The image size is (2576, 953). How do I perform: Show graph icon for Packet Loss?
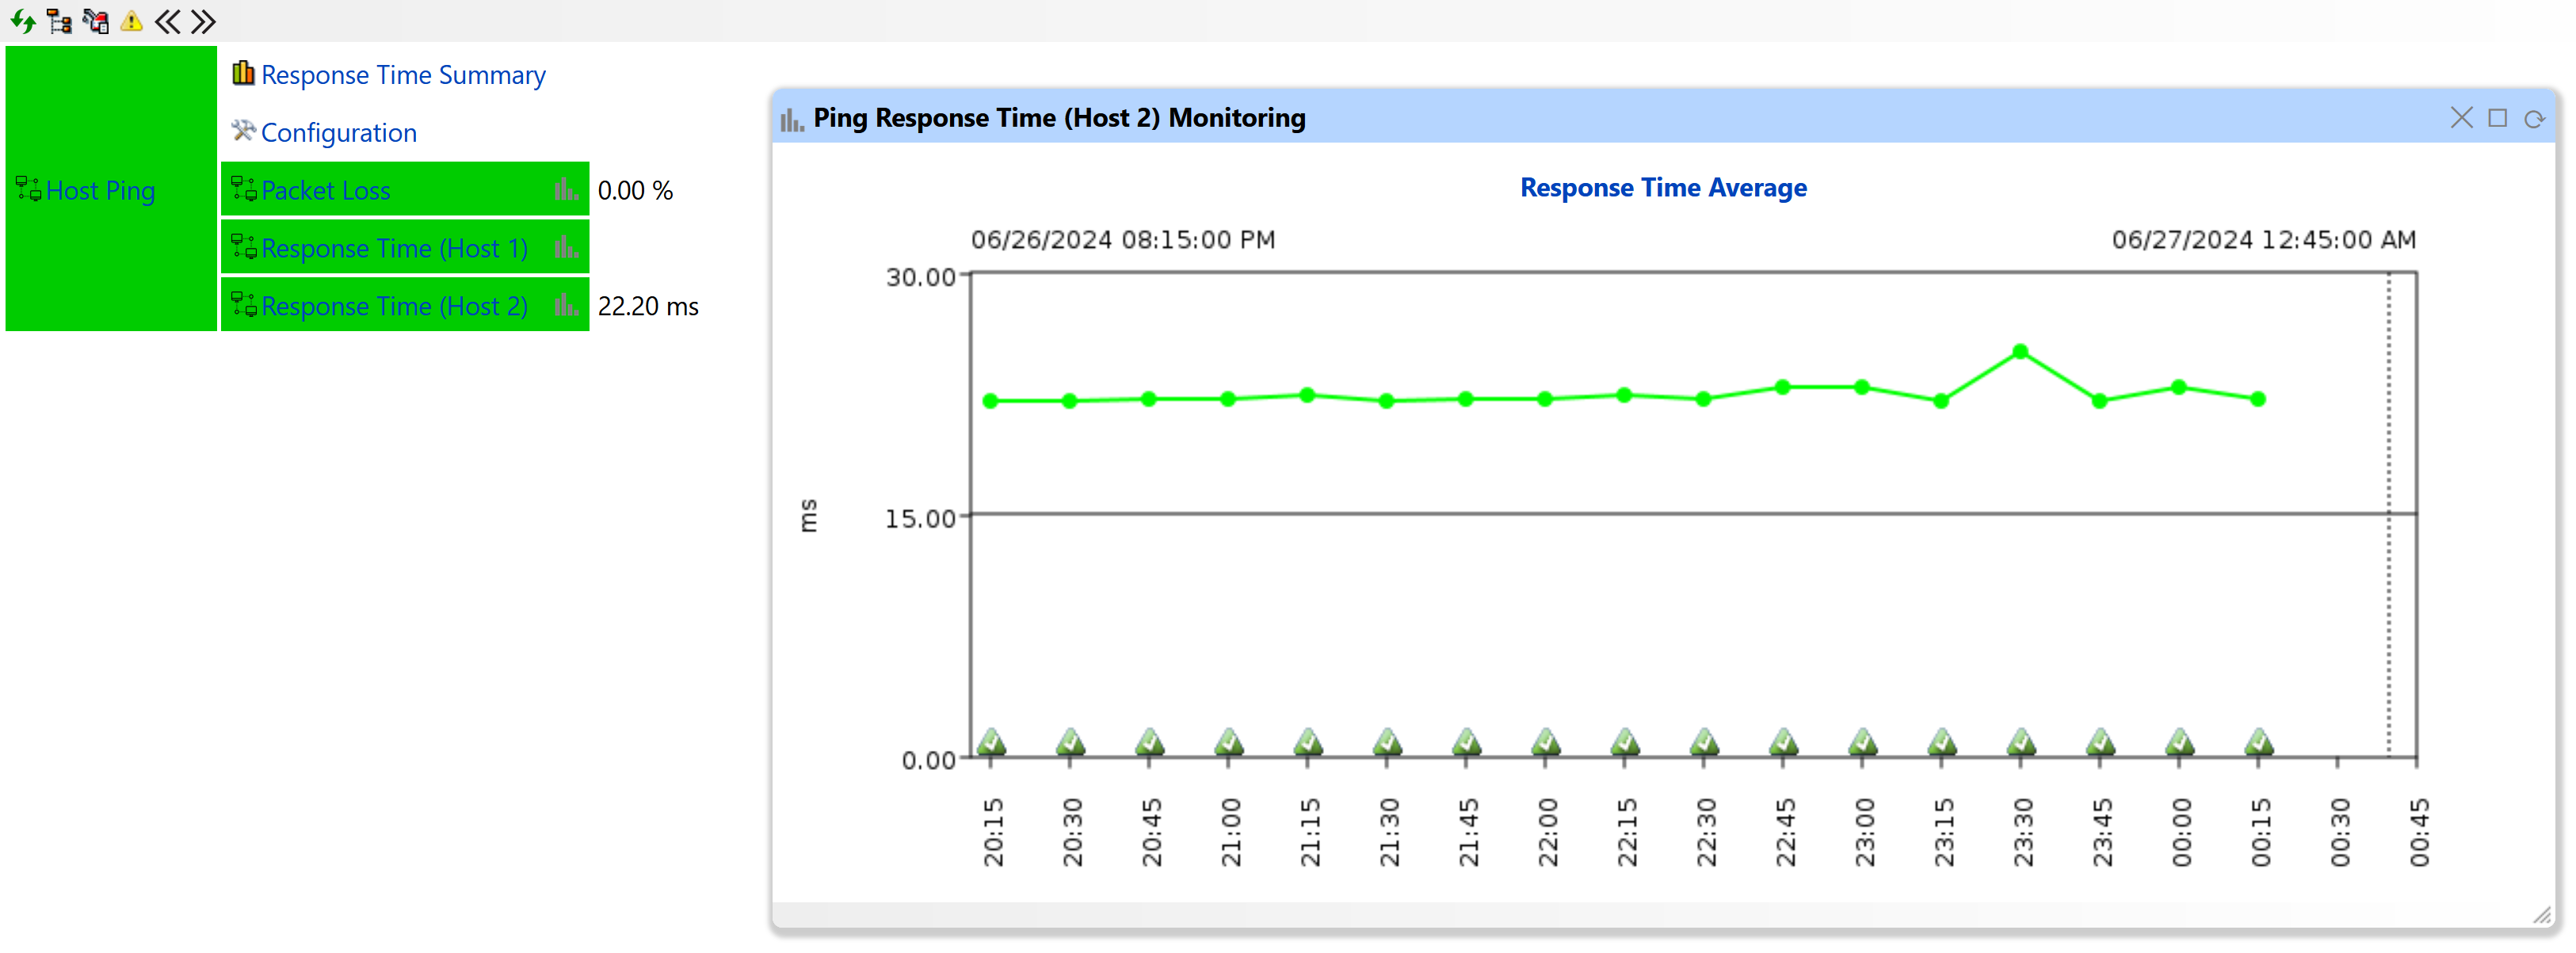point(566,189)
